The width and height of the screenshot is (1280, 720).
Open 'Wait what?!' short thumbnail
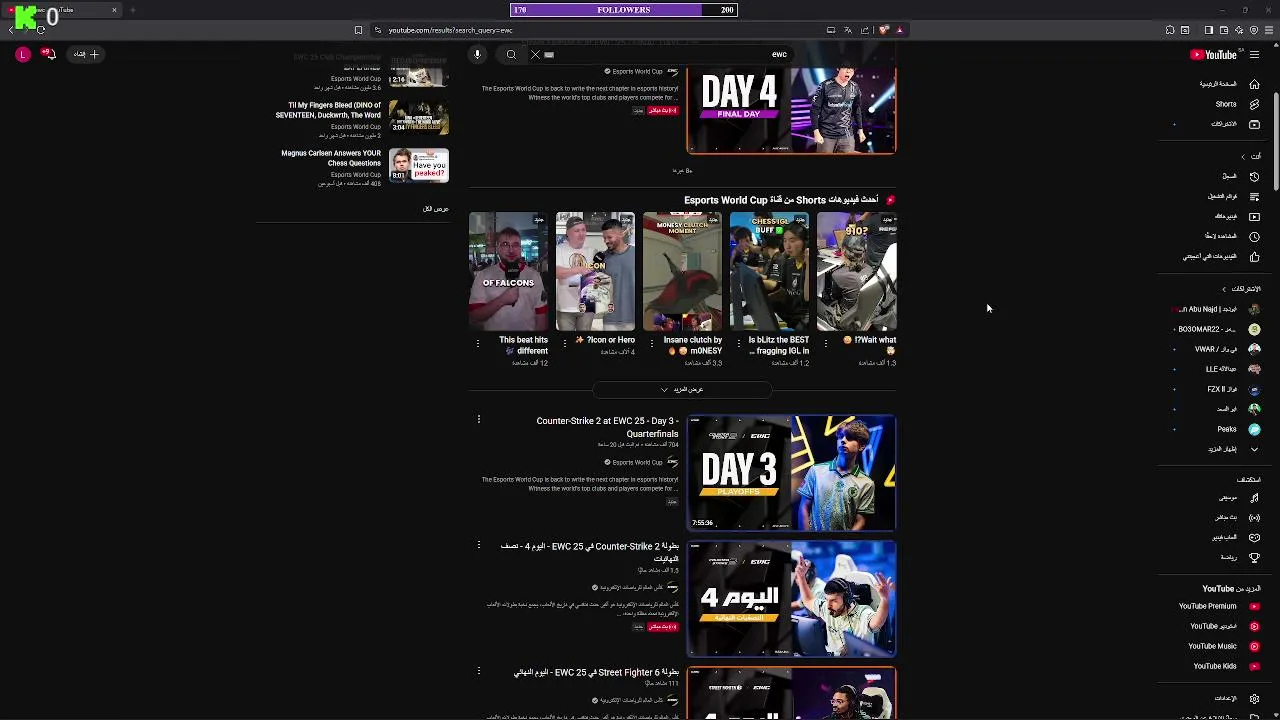[856, 271]
